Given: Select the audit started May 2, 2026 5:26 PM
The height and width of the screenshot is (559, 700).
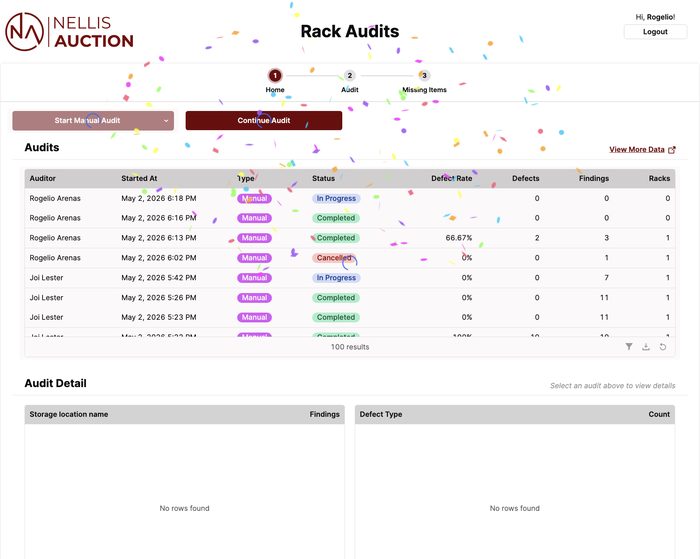Looking at the screenshot, I should (x=350, y=297).
